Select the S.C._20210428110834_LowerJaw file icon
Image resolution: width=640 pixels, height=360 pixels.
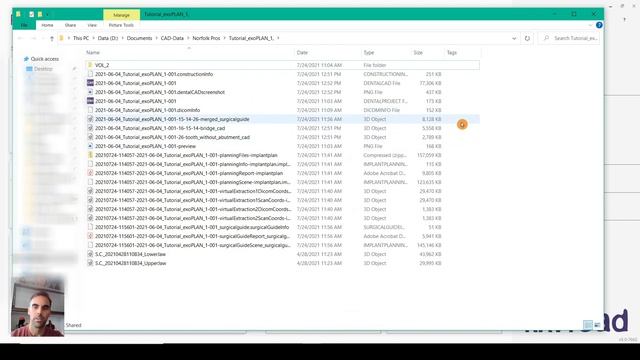point(90,254)
